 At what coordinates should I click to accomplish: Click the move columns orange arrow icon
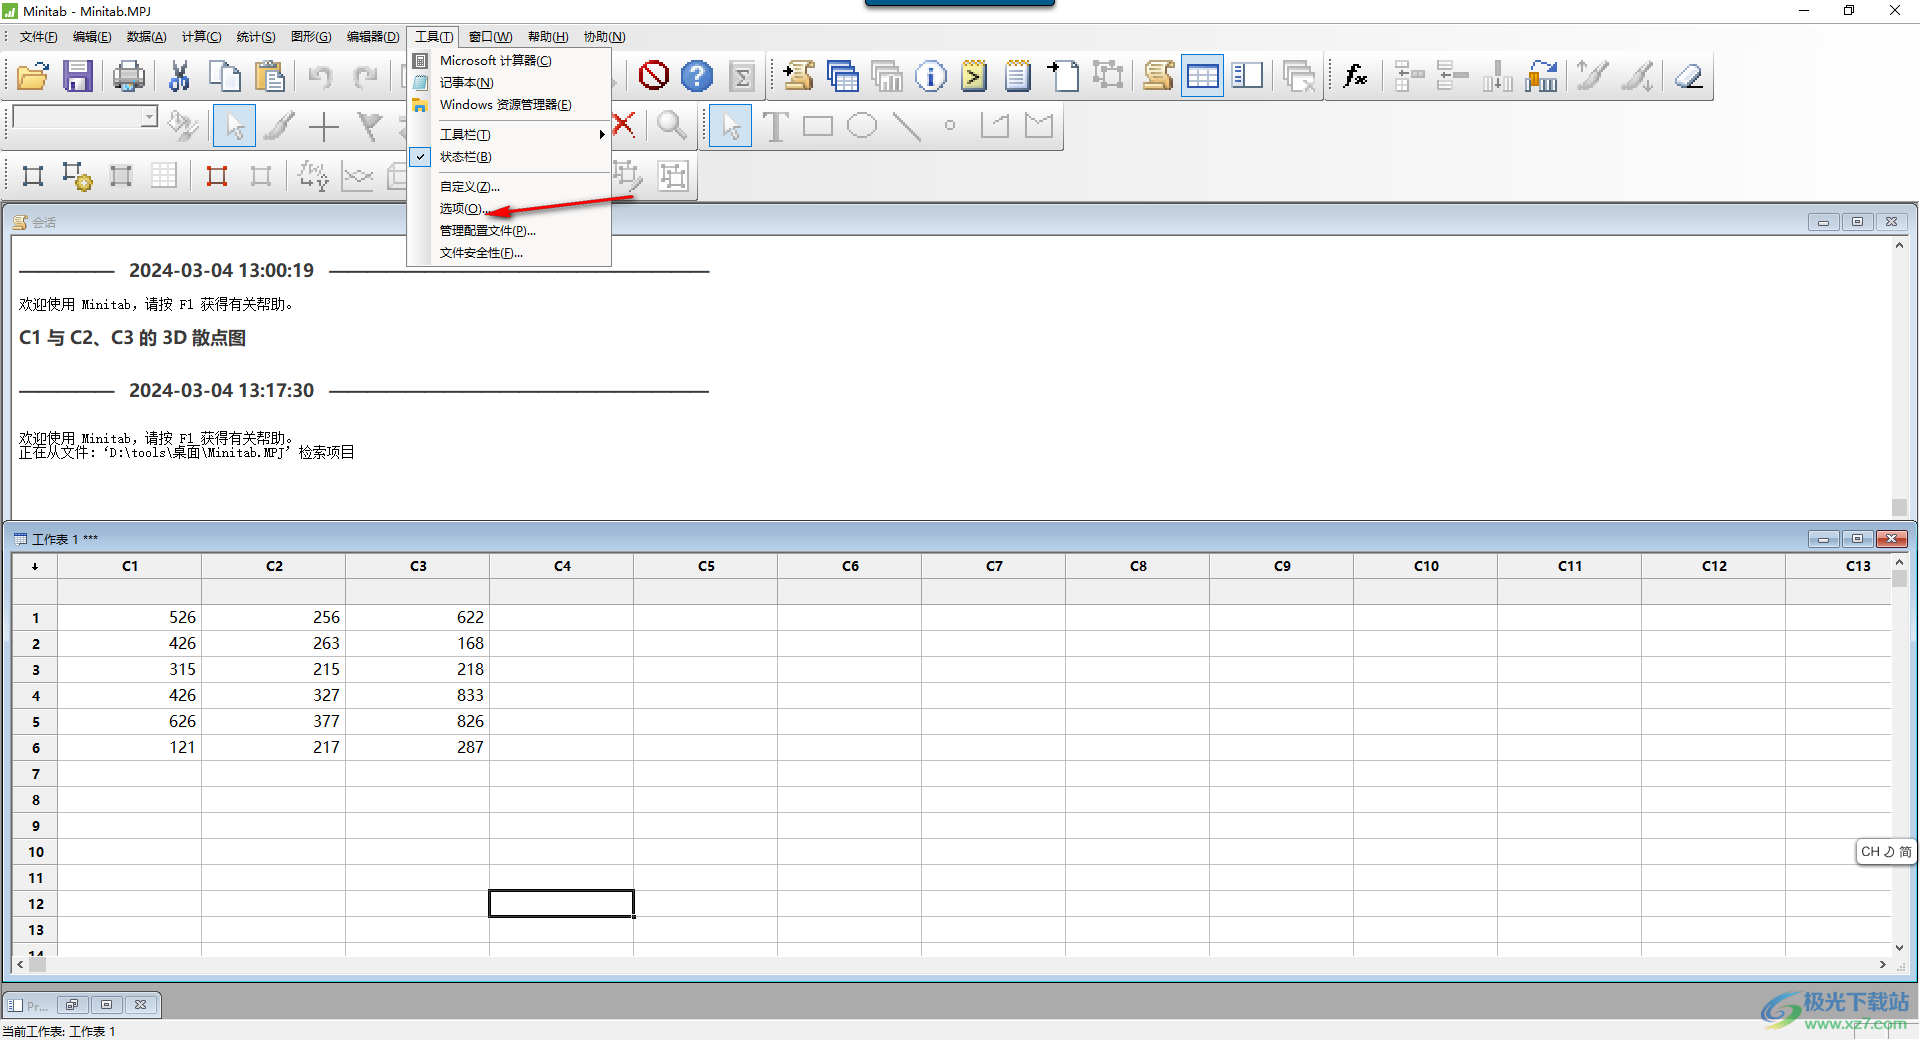1542,76
